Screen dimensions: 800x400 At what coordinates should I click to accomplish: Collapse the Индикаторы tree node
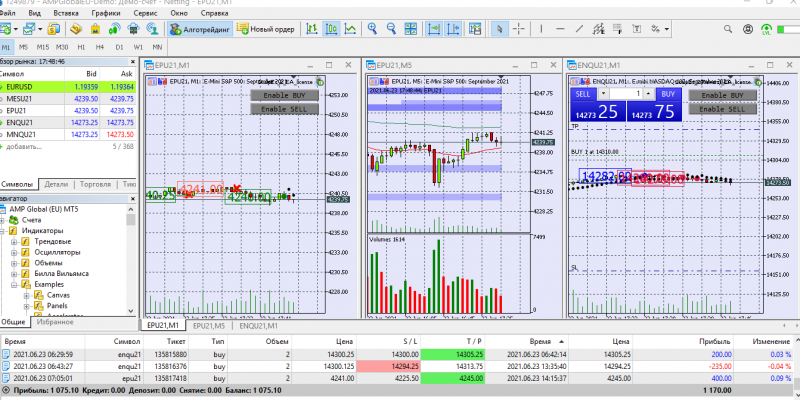coord(2,231)
